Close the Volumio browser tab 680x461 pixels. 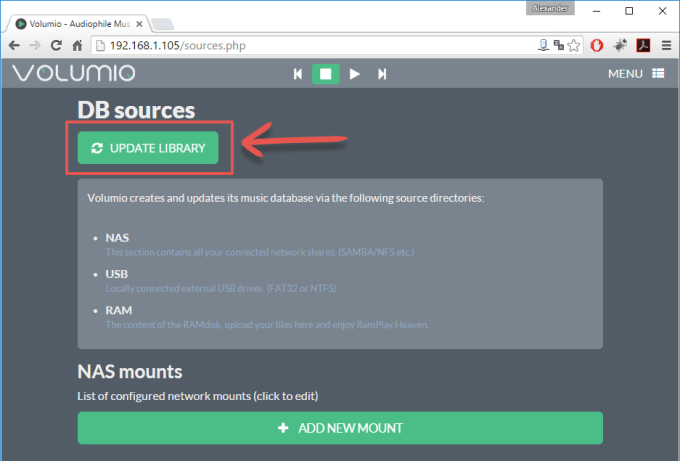coord(139,24)
